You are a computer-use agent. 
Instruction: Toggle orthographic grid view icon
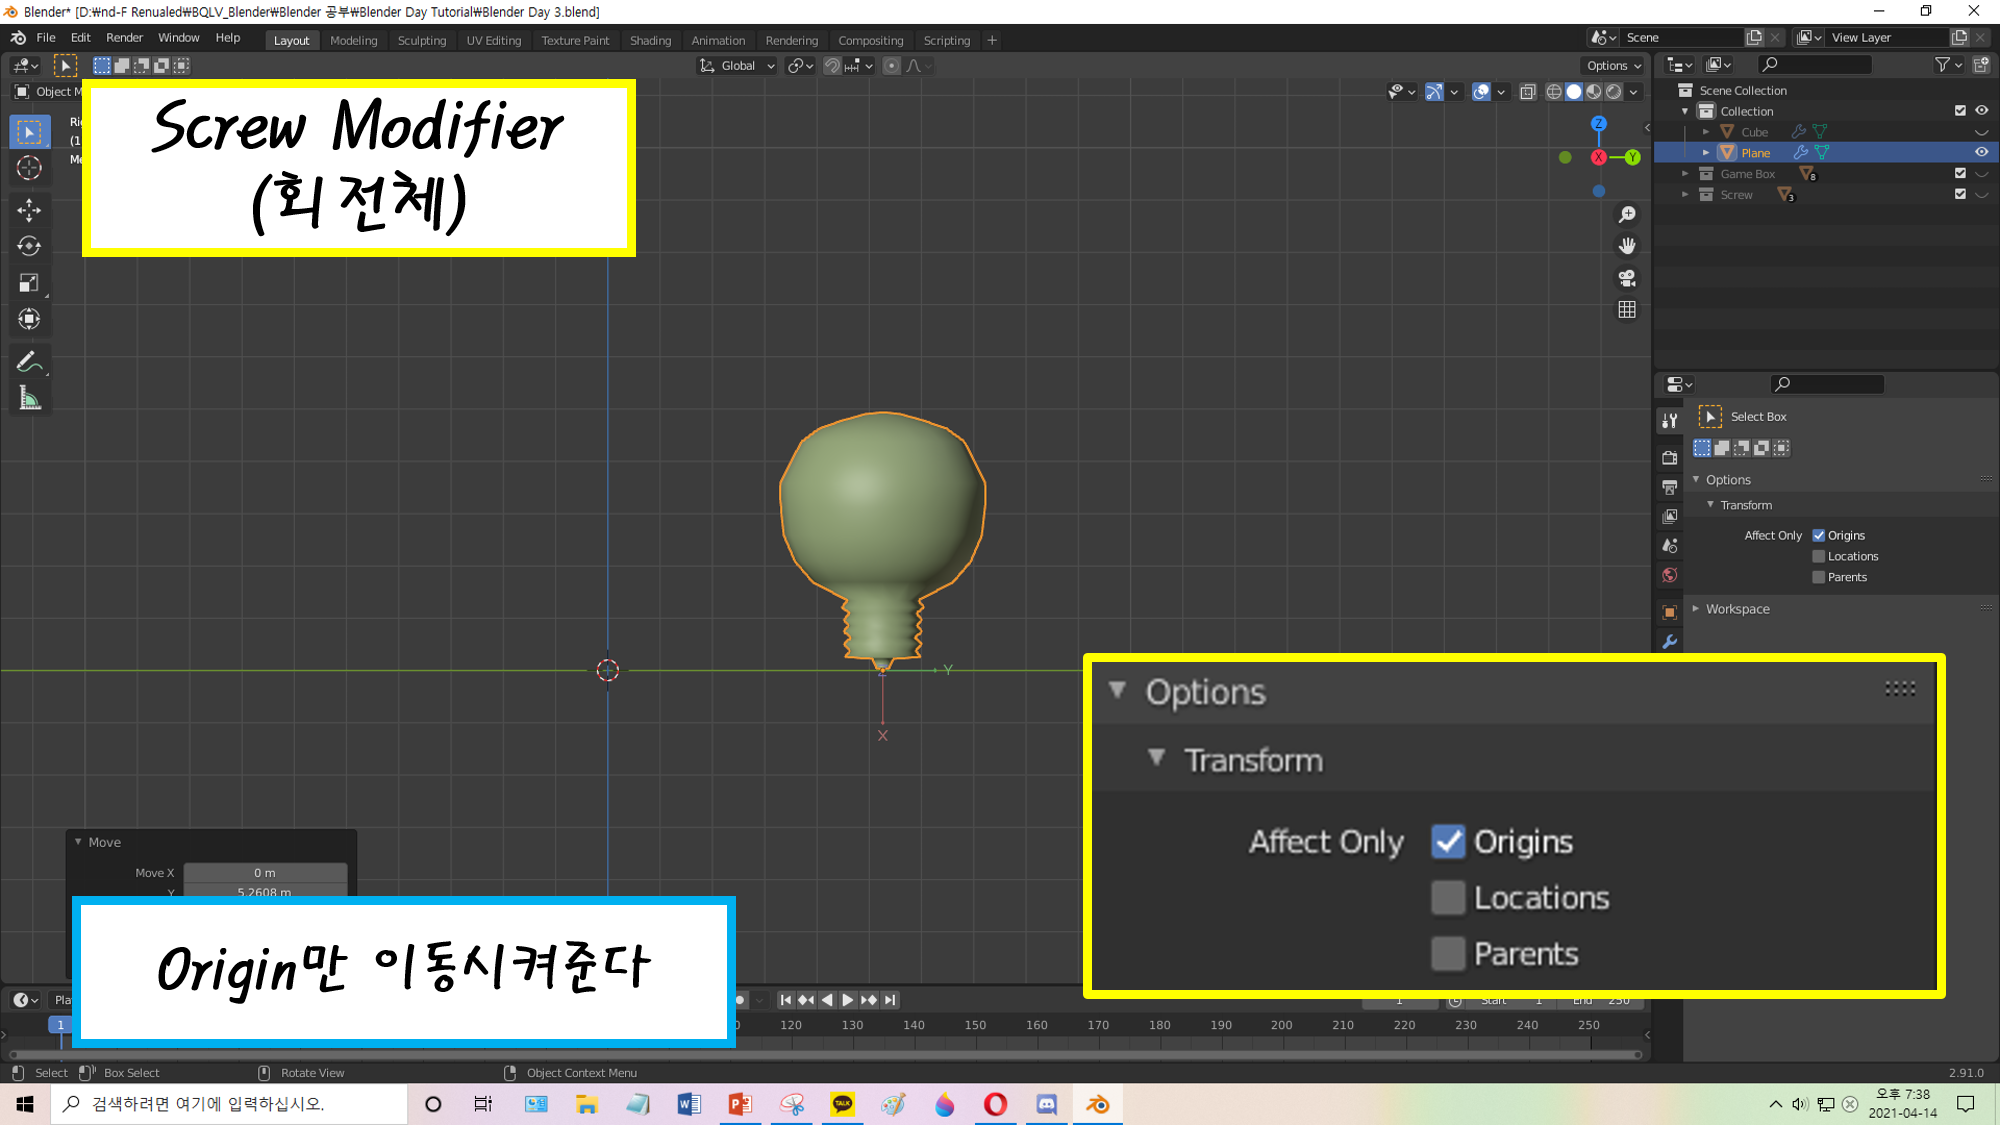[x=1627, y=310]
